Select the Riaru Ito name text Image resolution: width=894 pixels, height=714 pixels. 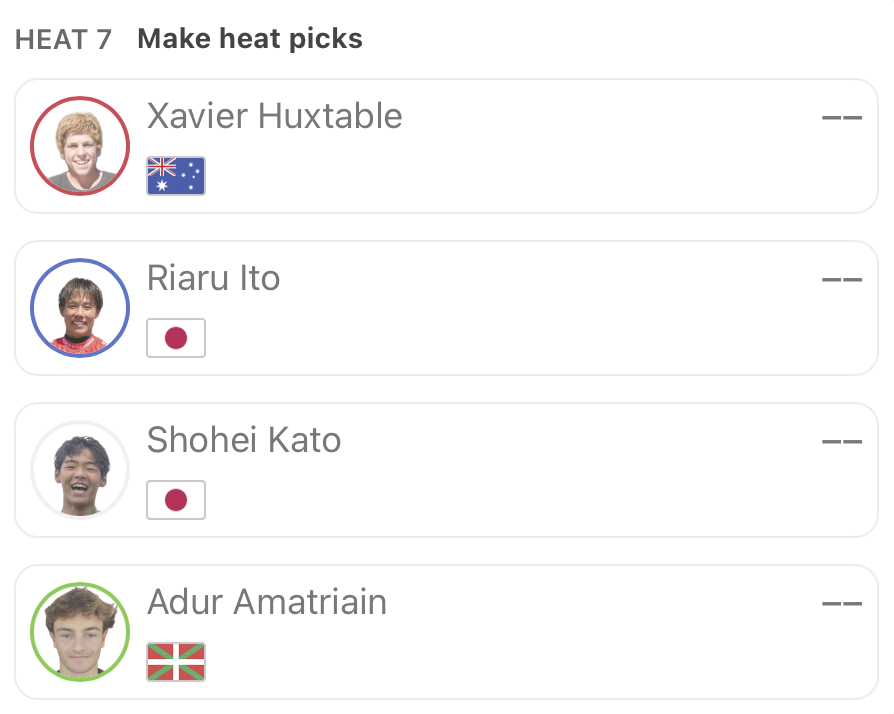213,278
